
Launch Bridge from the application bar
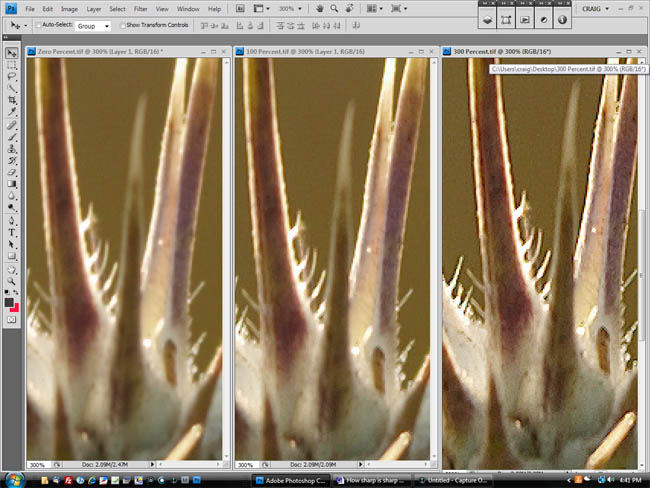coord(240,8)
